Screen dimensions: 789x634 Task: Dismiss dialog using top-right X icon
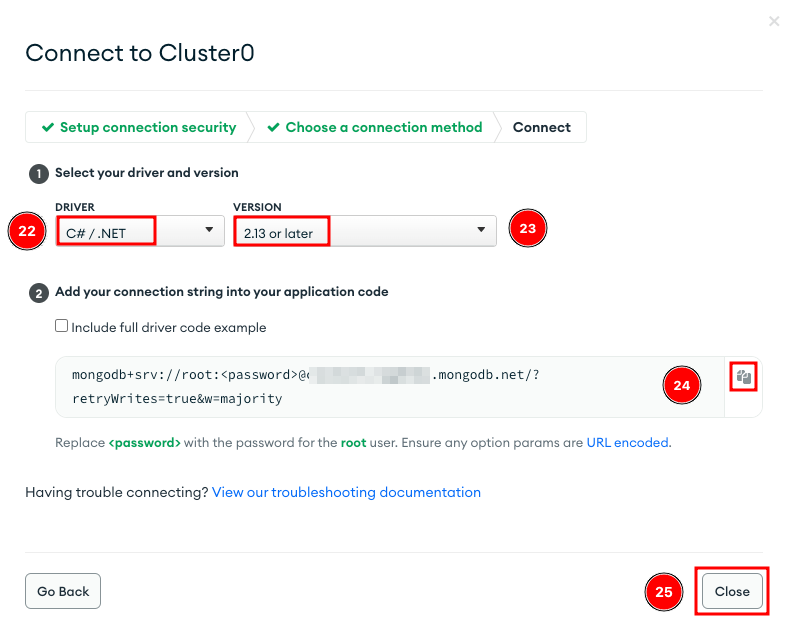pyautogui.click(x=774, y=21)
